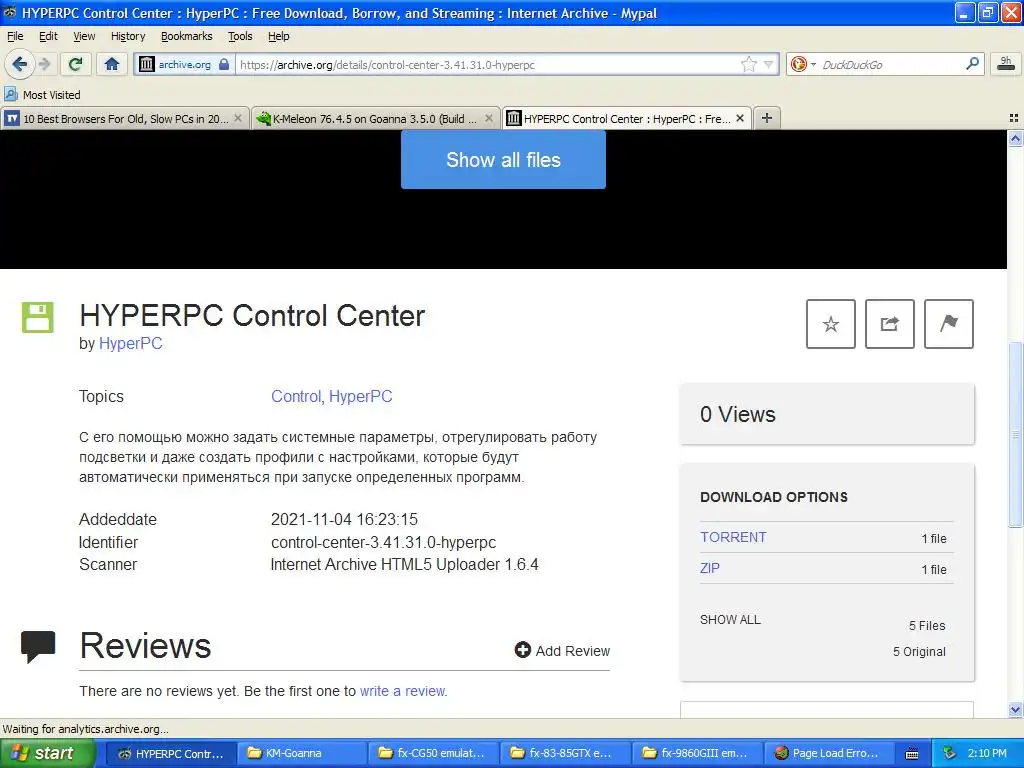Open the Help menu

(279, 36)
